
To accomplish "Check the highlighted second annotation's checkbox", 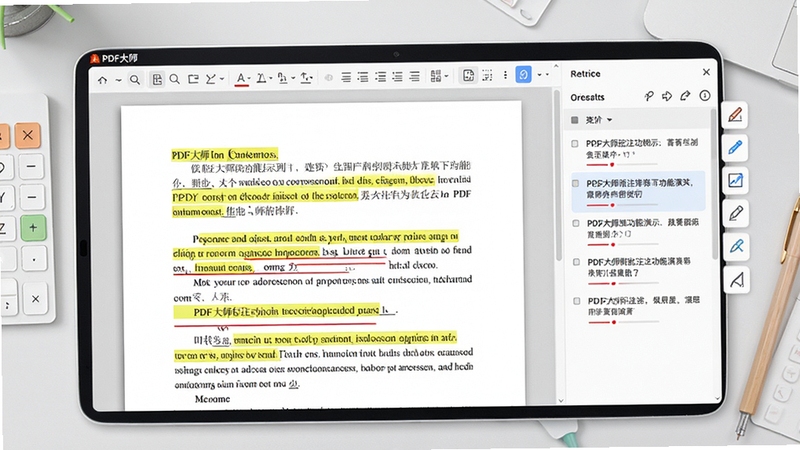I will [576, 183].
